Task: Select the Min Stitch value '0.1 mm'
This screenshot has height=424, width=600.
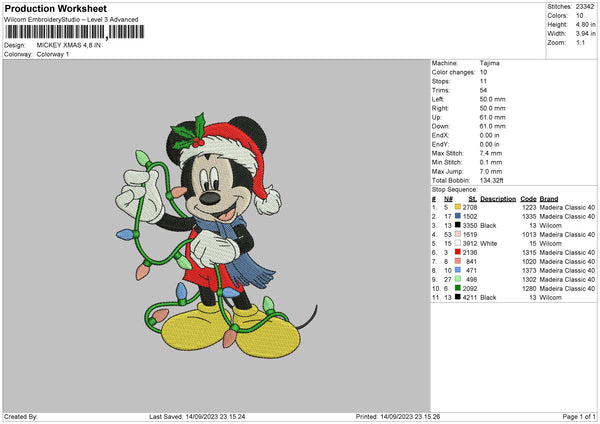Action: 491,162
